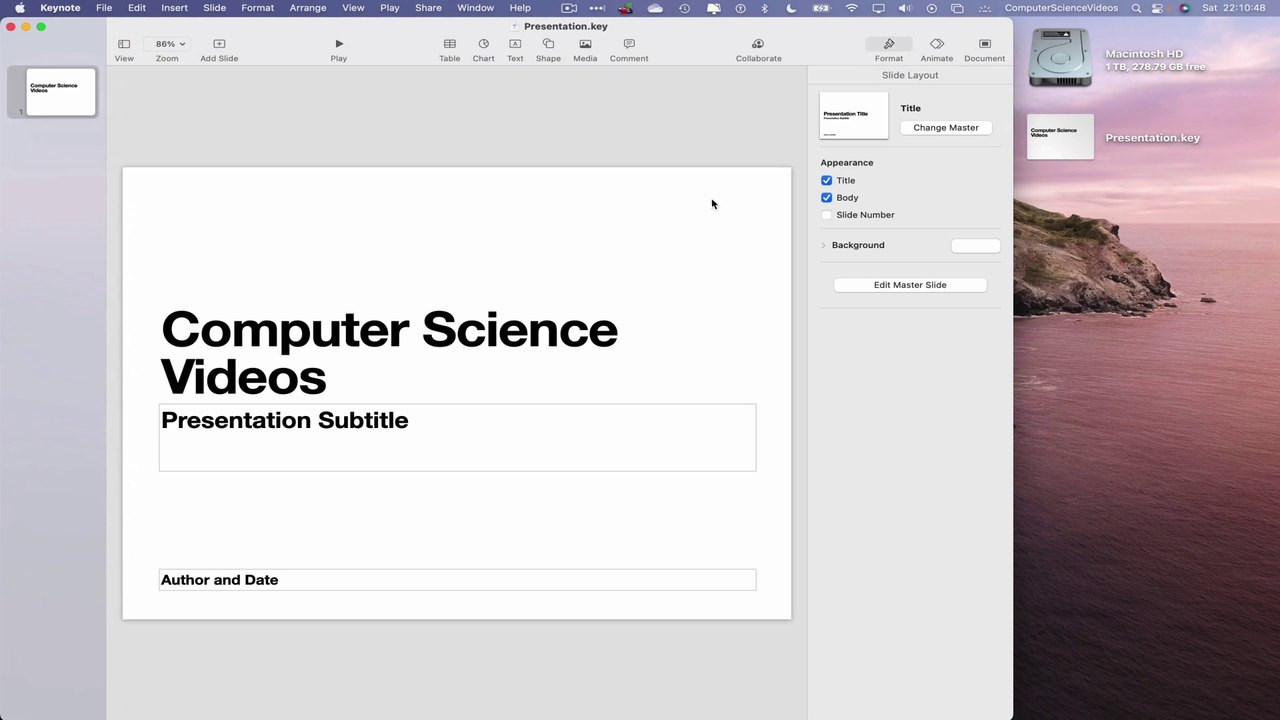Viewport: 1280px width, 720px height.
Task: Click the Time Machine menu bar icon
Action: click(x=684, y=8)
